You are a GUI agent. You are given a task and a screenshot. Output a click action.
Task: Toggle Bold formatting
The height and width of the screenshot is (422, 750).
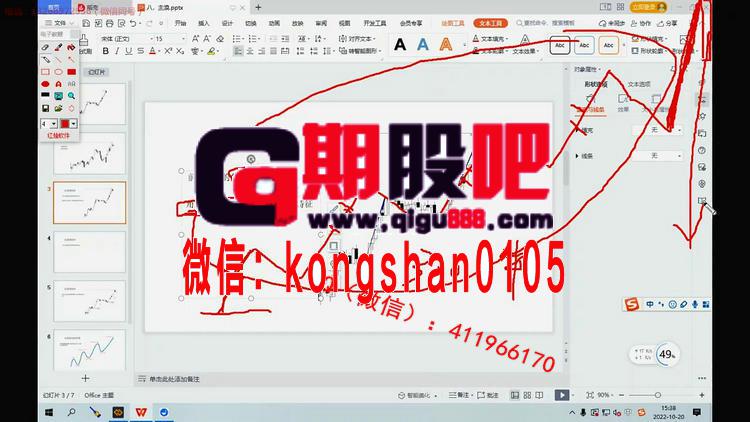[105, 51]
